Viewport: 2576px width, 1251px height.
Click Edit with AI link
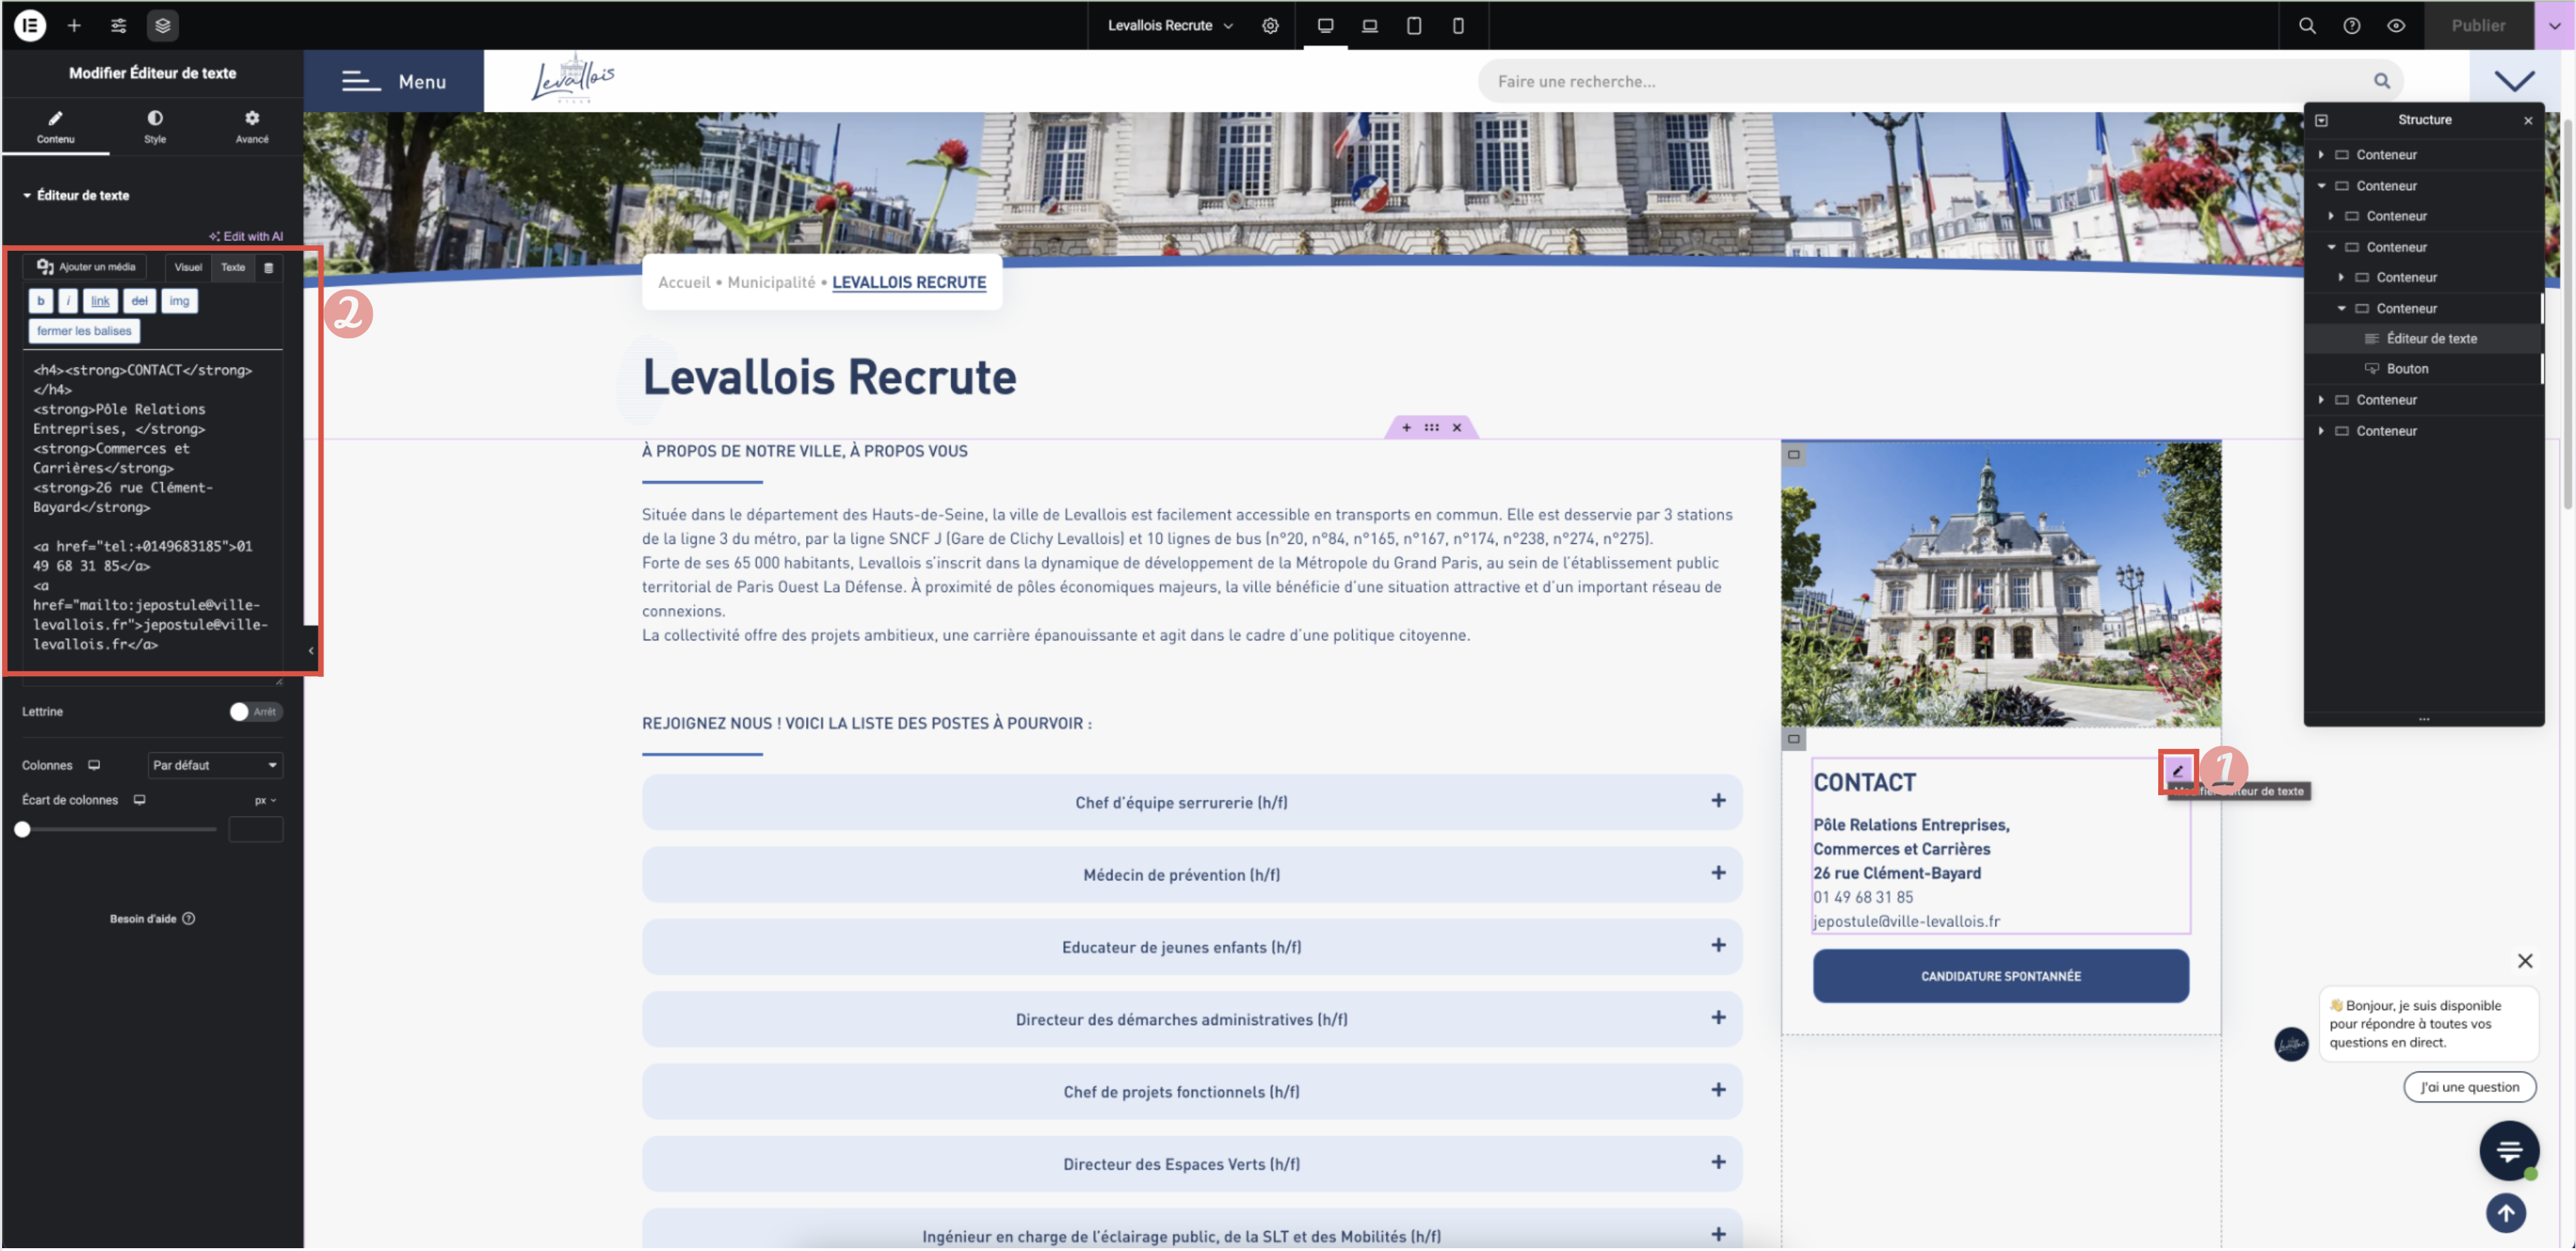tap(246, 236)
